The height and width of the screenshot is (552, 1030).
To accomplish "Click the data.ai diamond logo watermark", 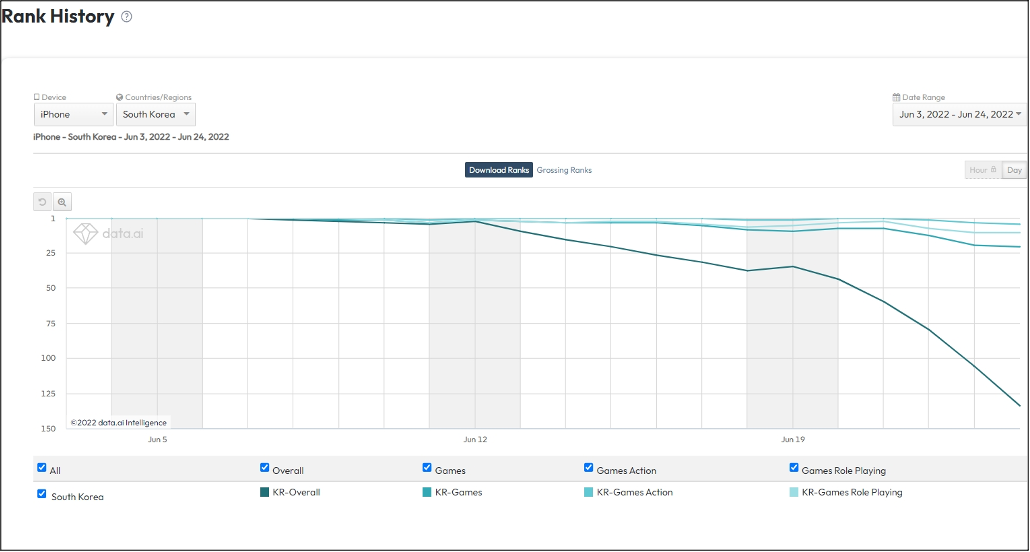I will pos(85,234).
